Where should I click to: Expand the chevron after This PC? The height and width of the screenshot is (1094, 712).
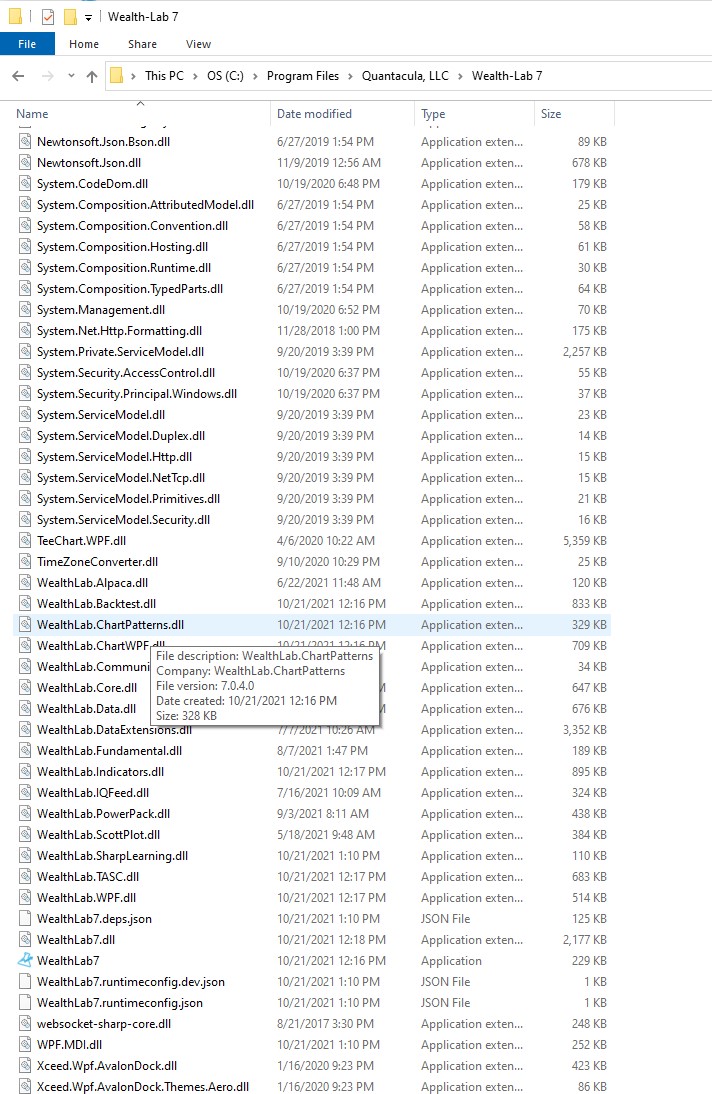pyautogui.click(x=195, y=76)
